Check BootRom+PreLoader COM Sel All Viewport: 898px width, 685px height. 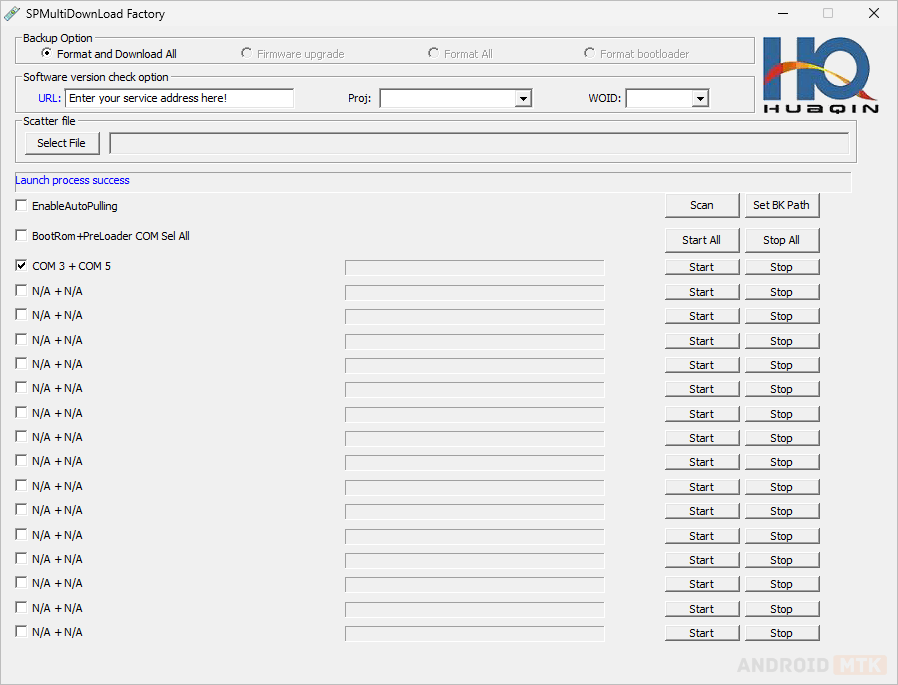tap(22, 236)
